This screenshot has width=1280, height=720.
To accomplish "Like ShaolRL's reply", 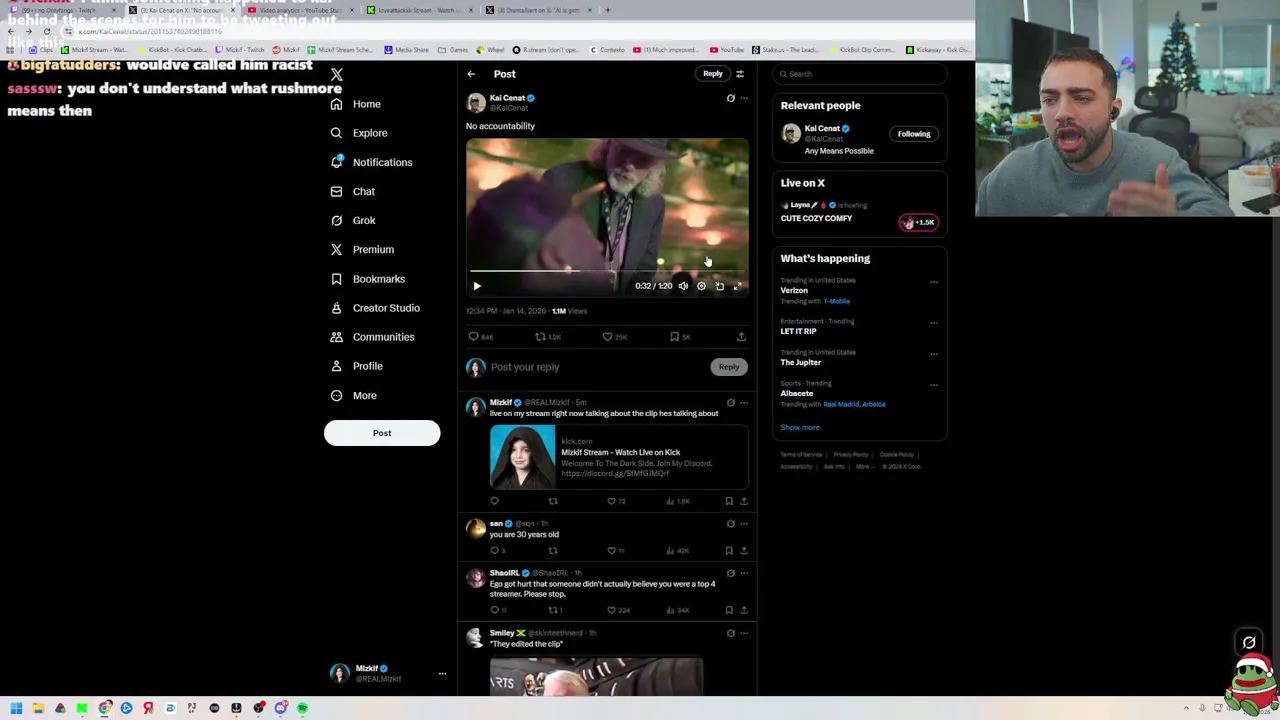I will tap(611, 610).
